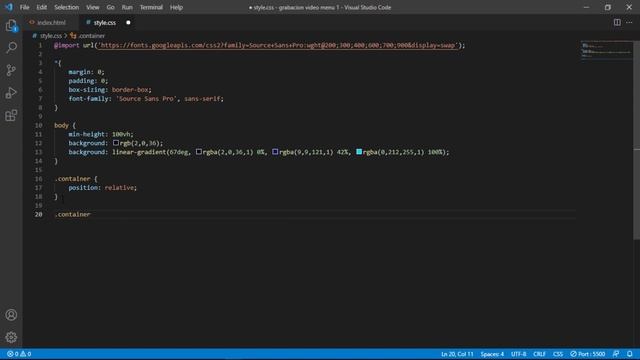Open the Search view icon

11,48
